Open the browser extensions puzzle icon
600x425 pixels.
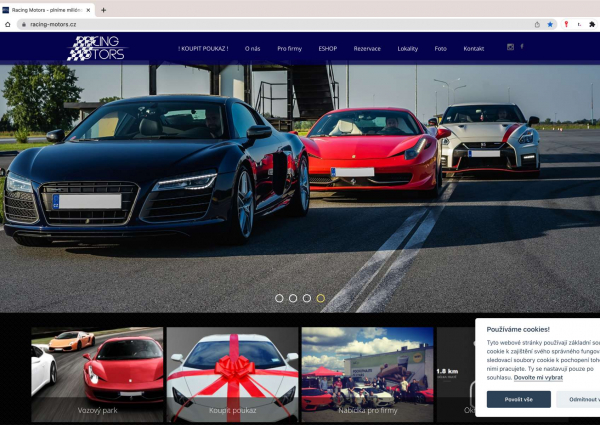[x=592, y=24]
